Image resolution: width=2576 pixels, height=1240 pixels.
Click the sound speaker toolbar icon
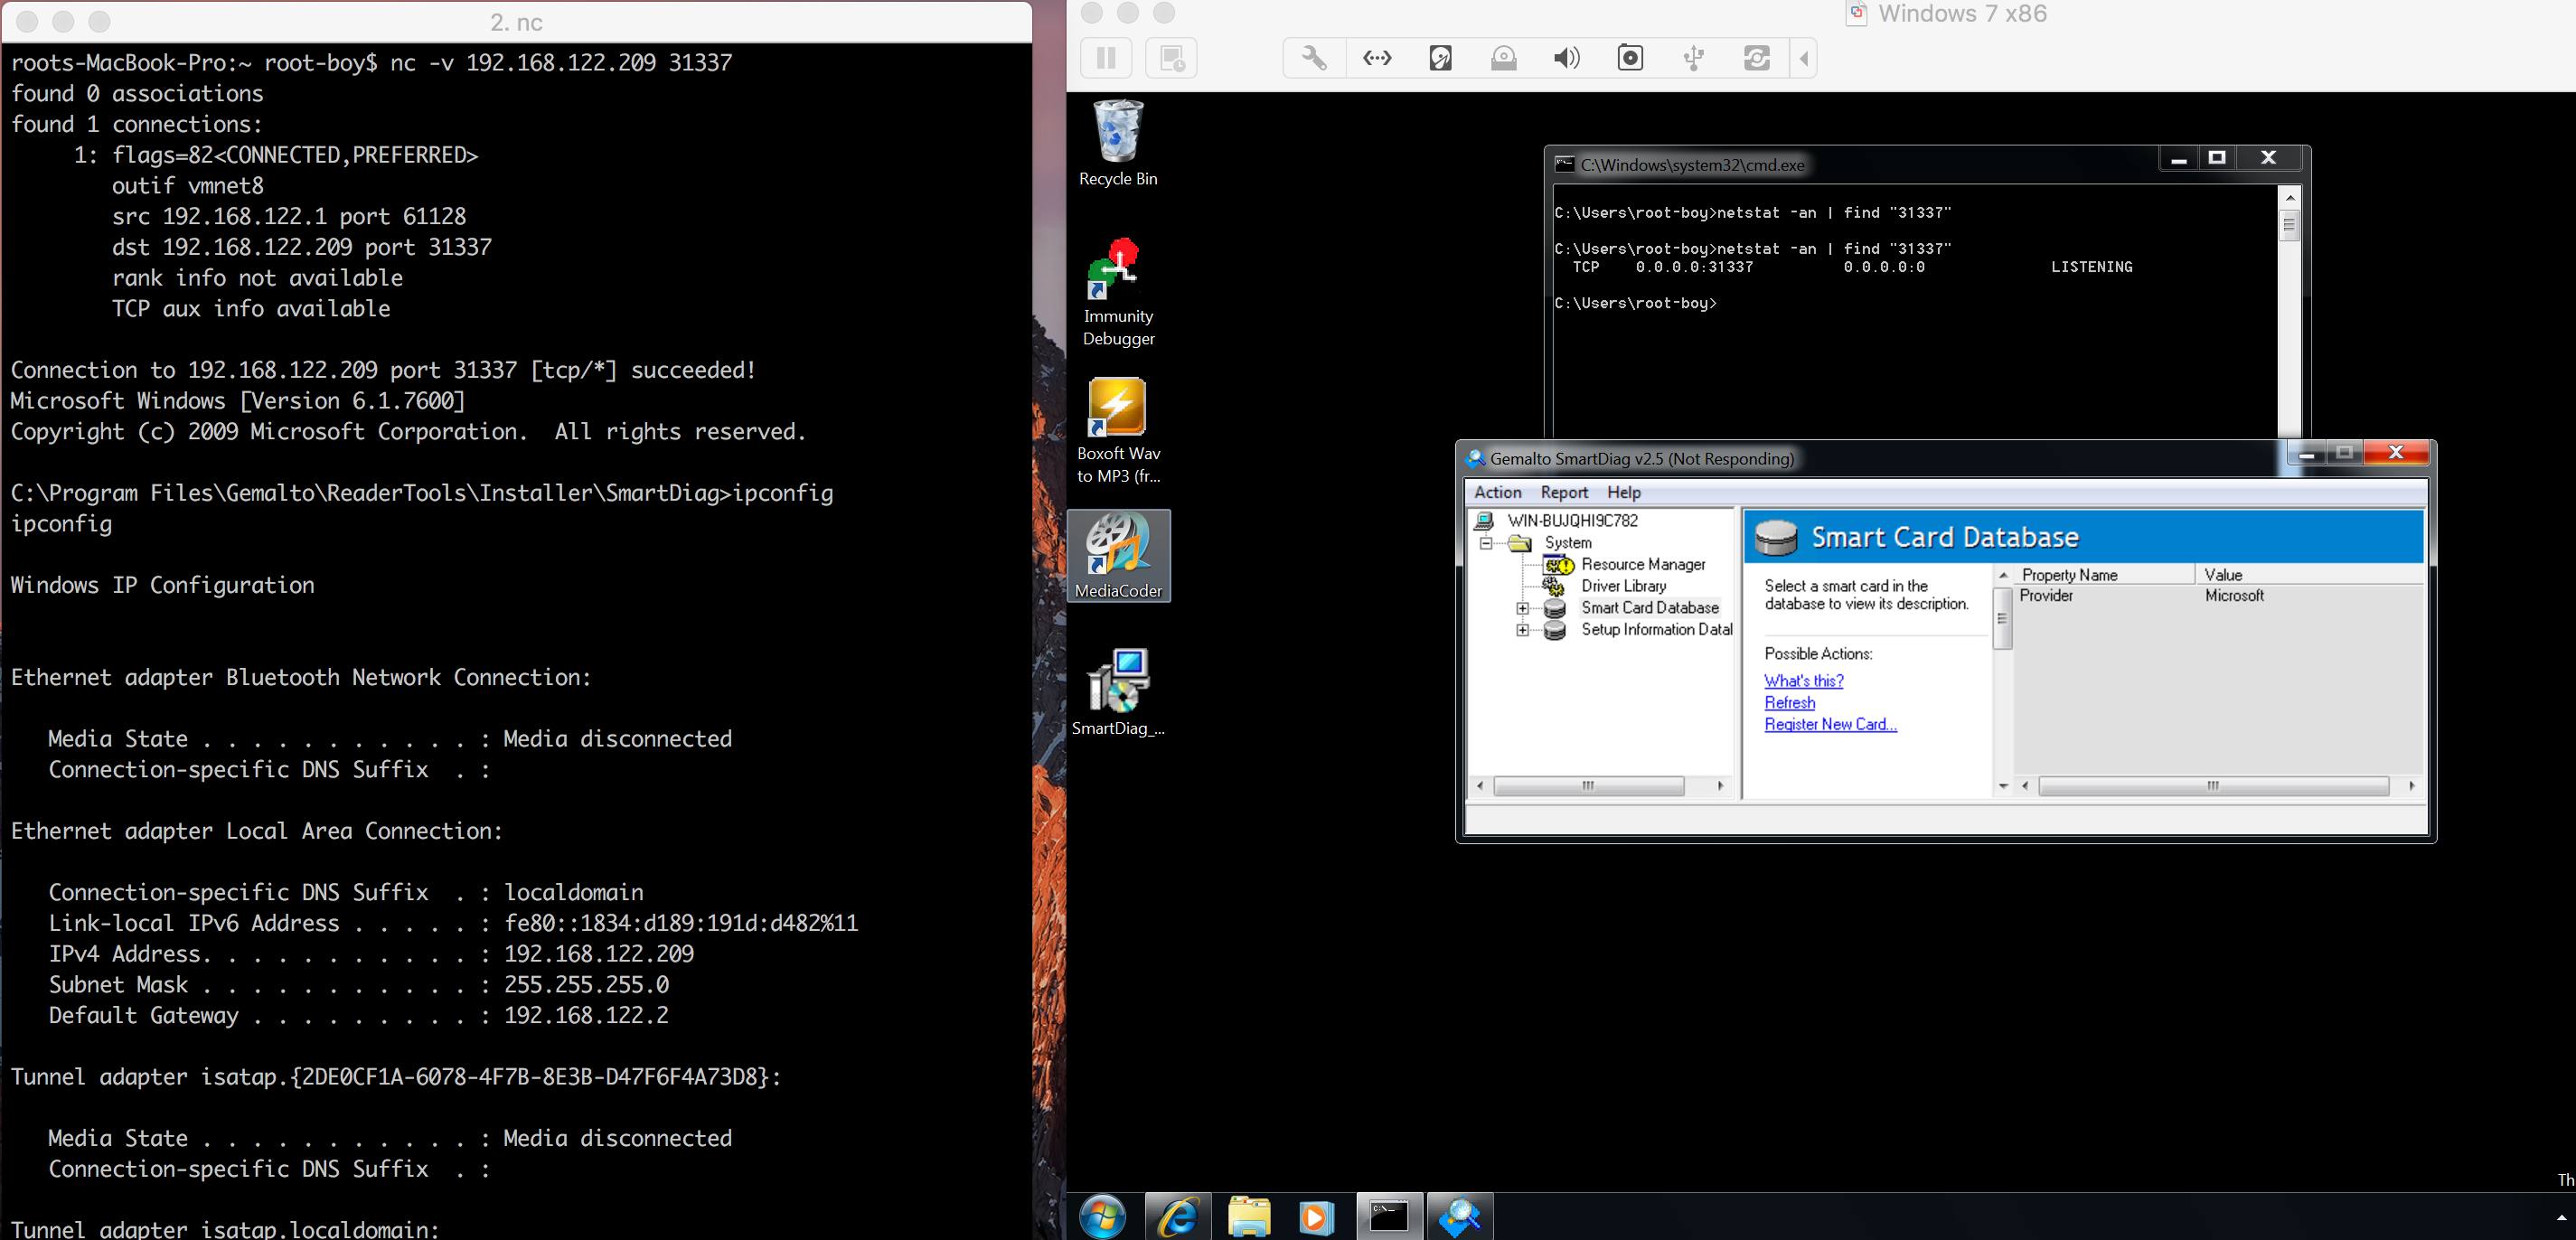1566,58
